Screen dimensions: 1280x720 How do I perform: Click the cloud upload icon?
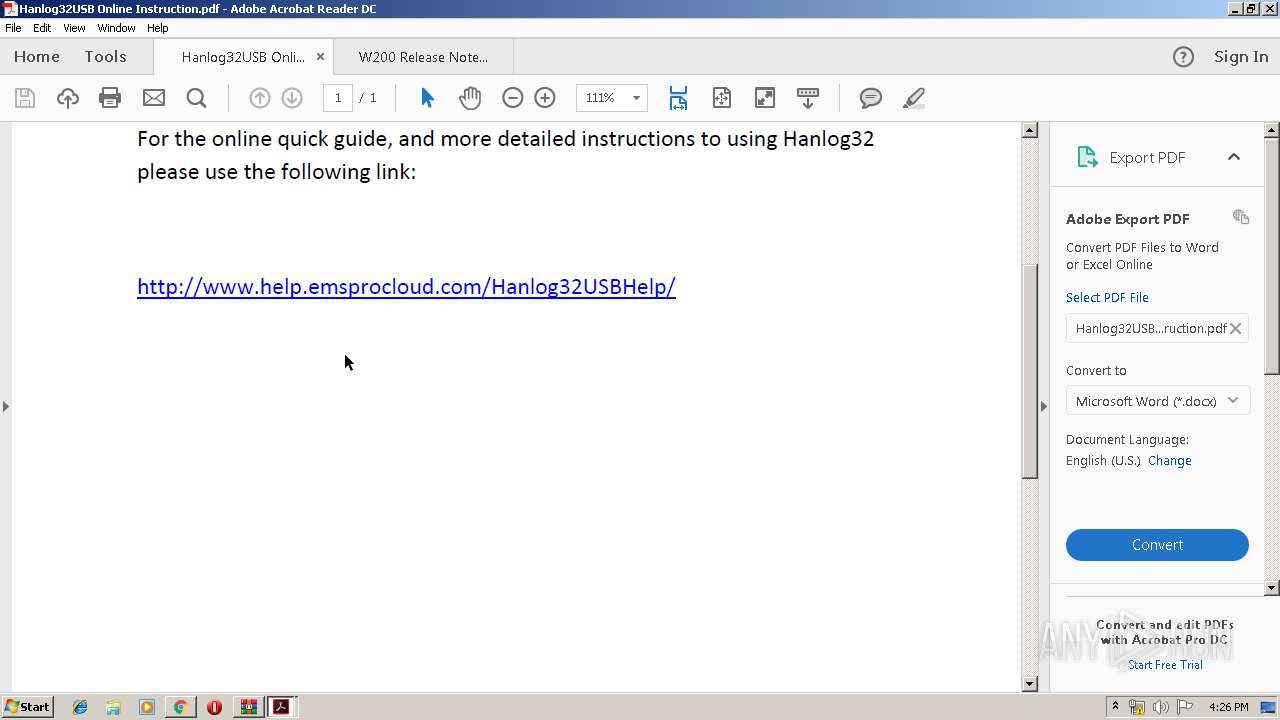(68, 98)
